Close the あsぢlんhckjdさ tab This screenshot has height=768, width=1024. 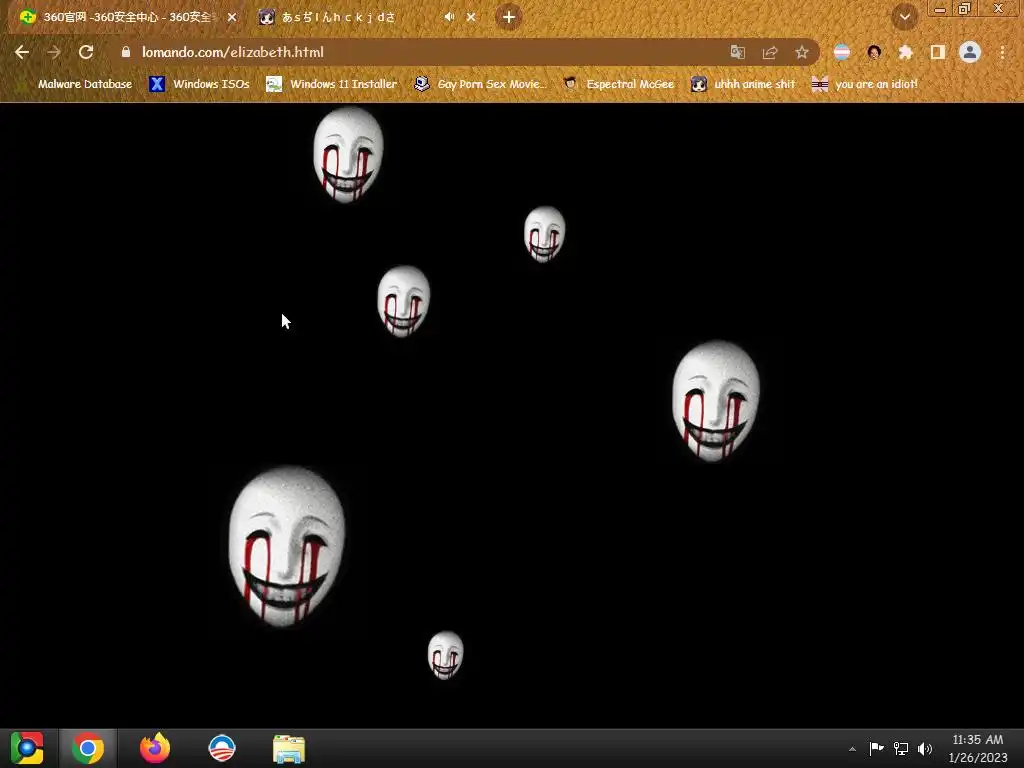coord(471,17)
